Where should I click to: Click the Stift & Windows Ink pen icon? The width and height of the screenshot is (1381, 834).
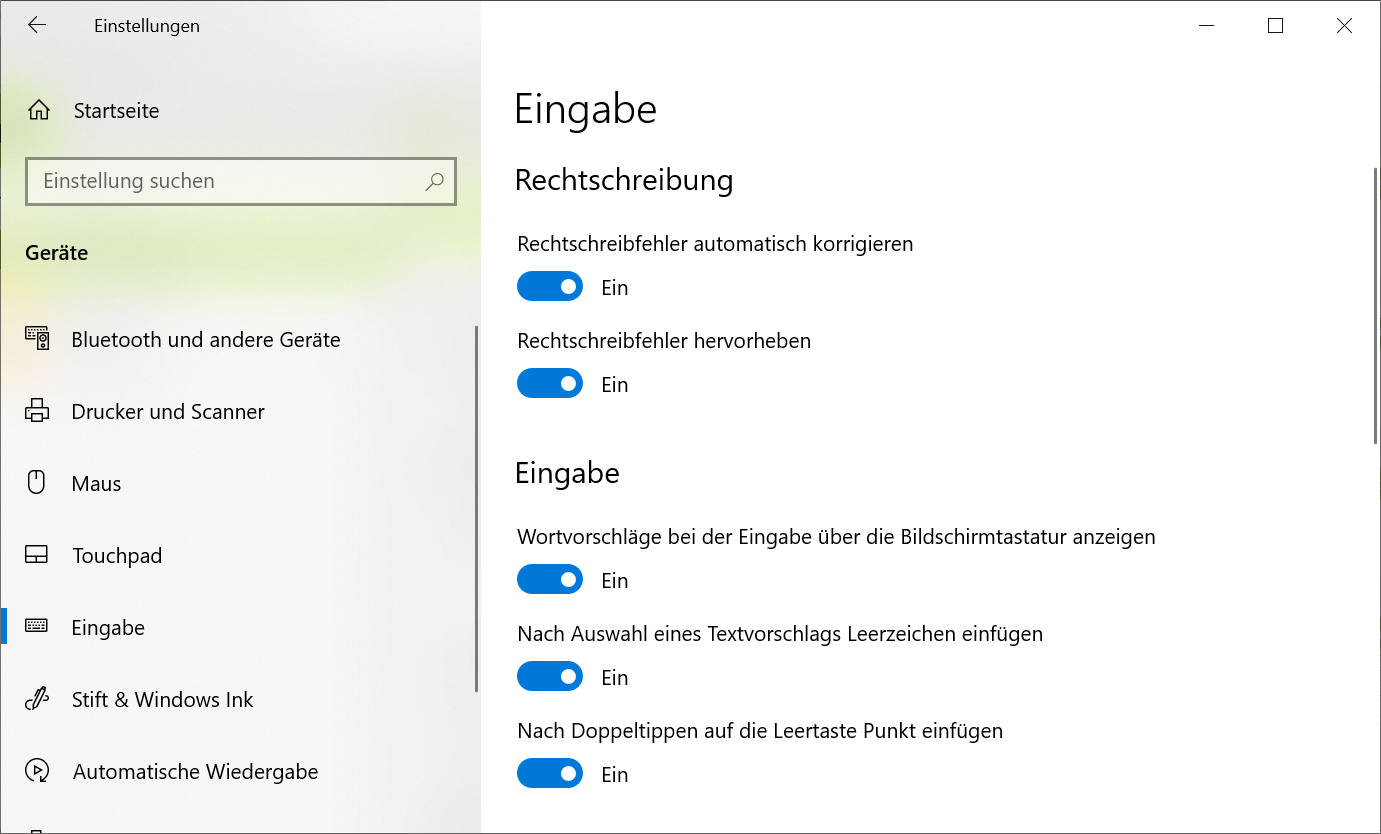coord(37,700)
